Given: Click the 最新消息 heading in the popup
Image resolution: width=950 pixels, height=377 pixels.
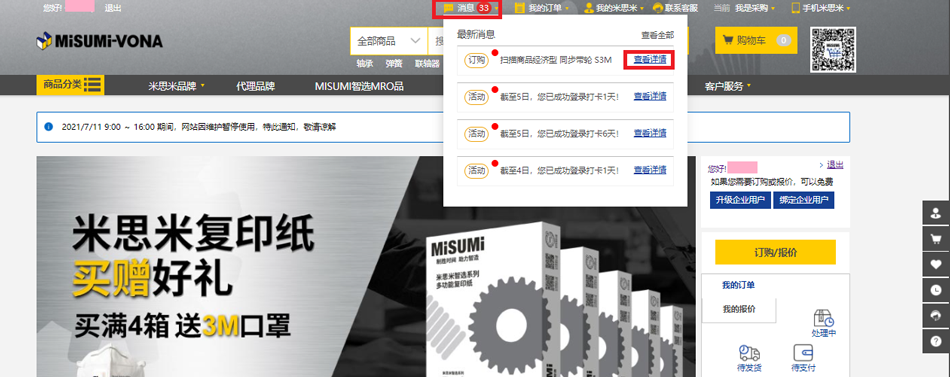Looking at the screenshot, I should point(476,35).
